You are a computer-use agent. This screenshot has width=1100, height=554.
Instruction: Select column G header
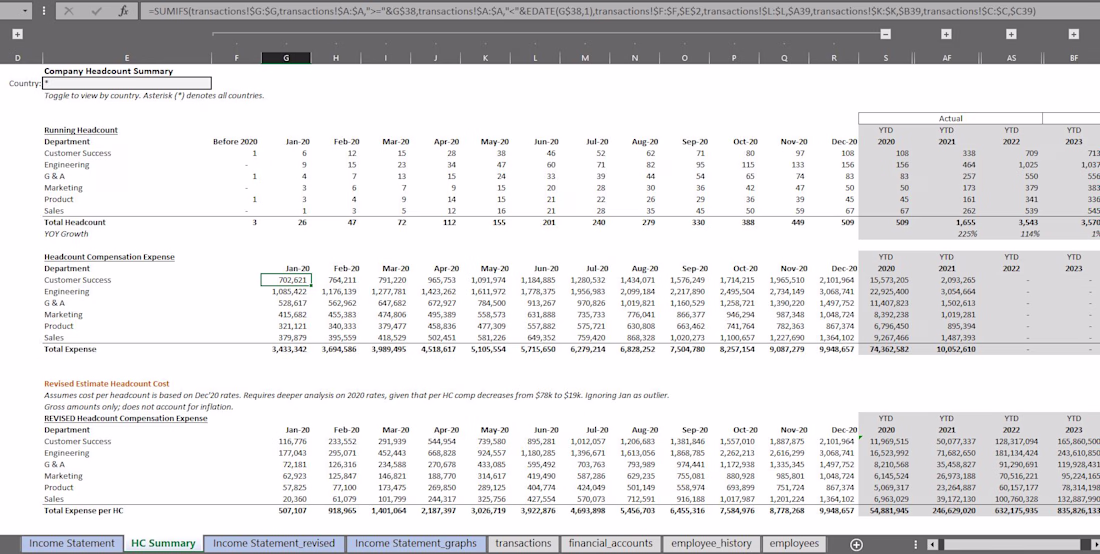click(x=286, y=58)
